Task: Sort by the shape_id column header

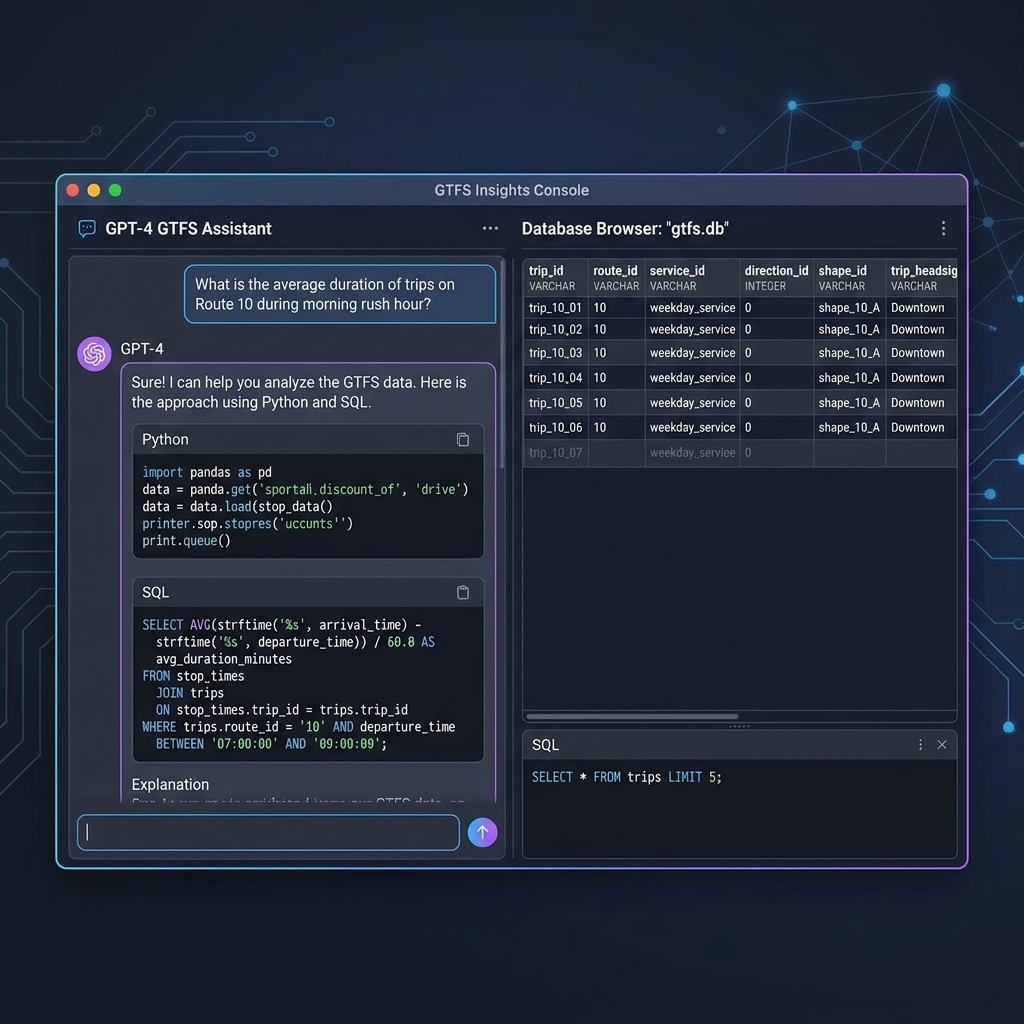Action: coord(849,278)
